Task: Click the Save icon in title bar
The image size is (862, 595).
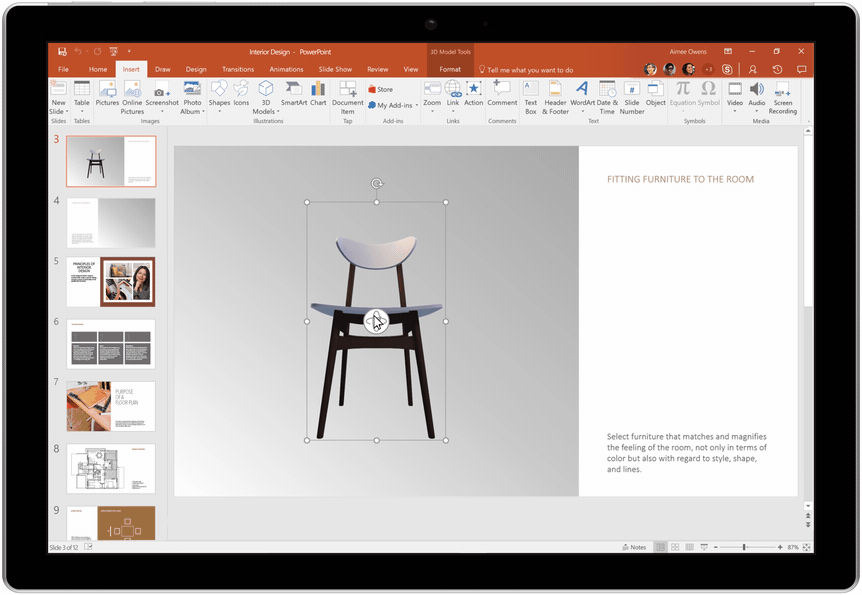Action: pyautogui.click(x=62, y=51)
